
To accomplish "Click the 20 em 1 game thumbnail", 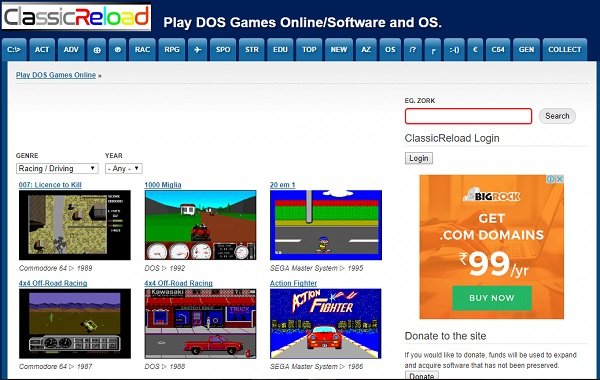I will click(326, 225).
